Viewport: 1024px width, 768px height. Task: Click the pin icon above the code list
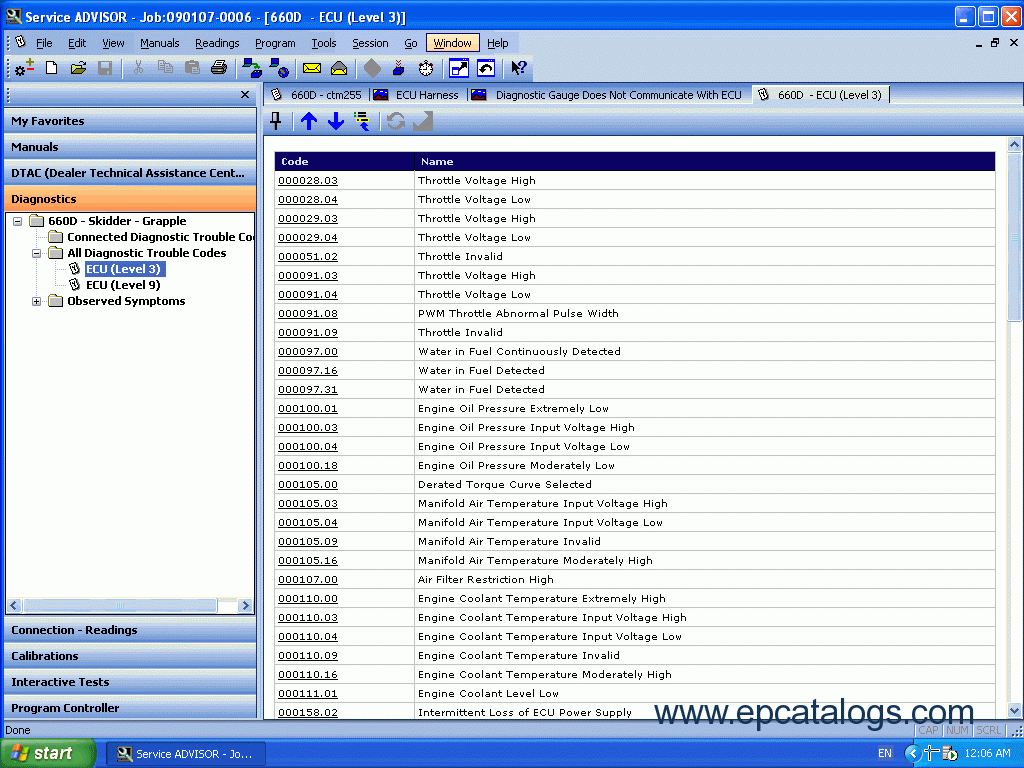point(276,121)
